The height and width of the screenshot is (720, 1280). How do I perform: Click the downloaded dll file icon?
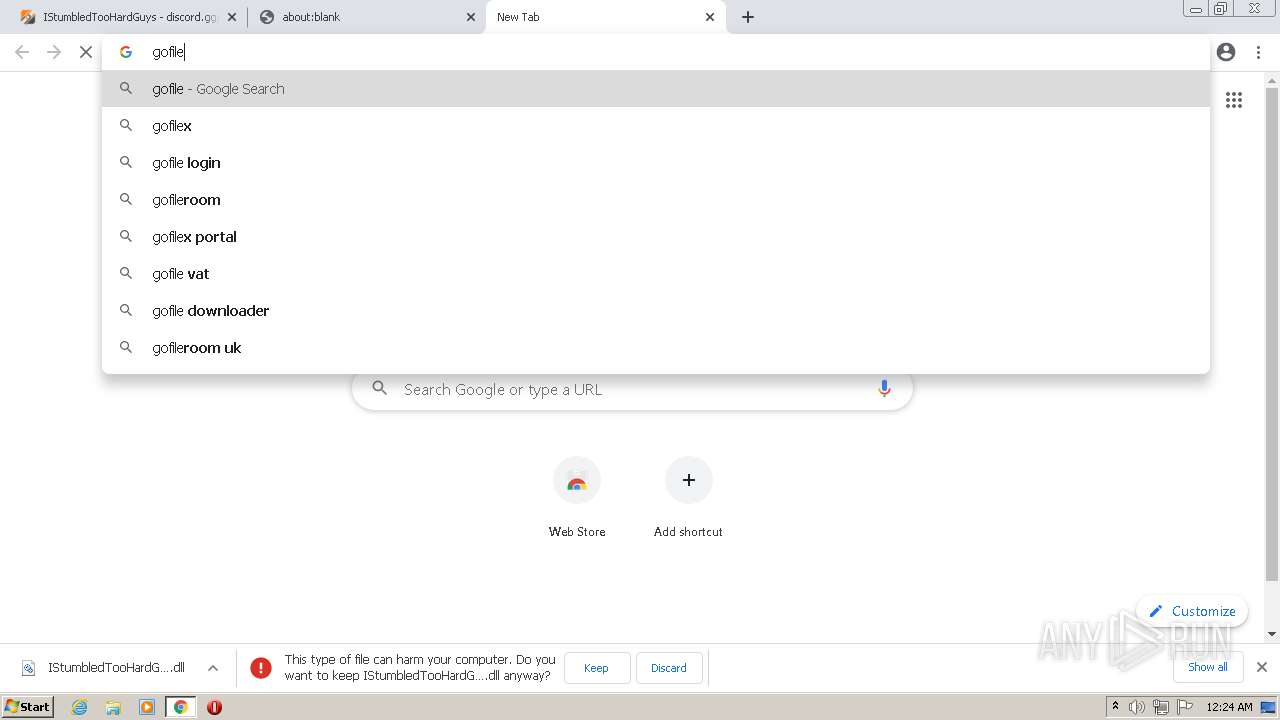click(29, 668)
